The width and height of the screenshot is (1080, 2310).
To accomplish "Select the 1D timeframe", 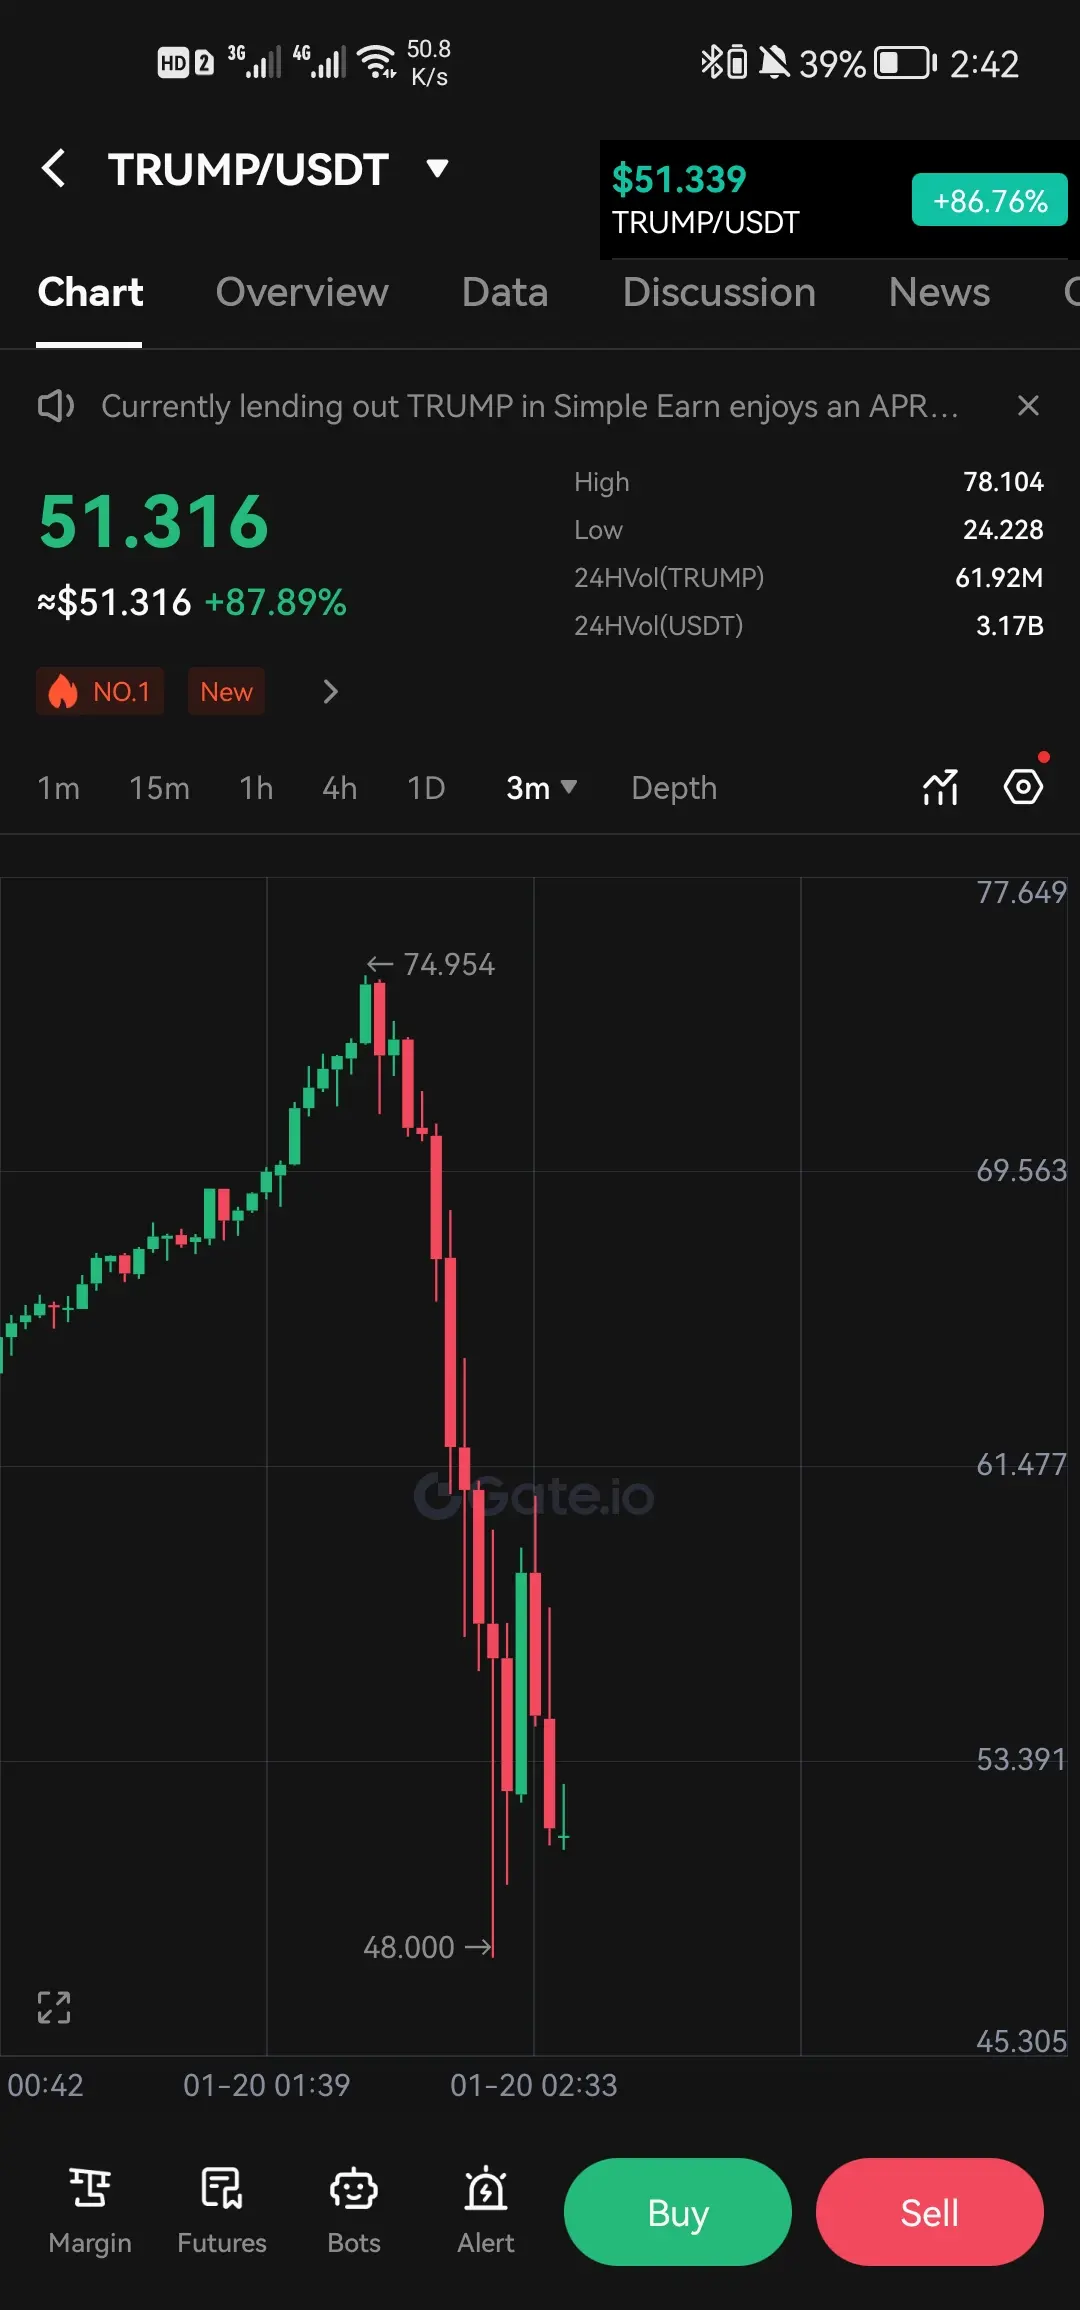I will click(426, 788).
